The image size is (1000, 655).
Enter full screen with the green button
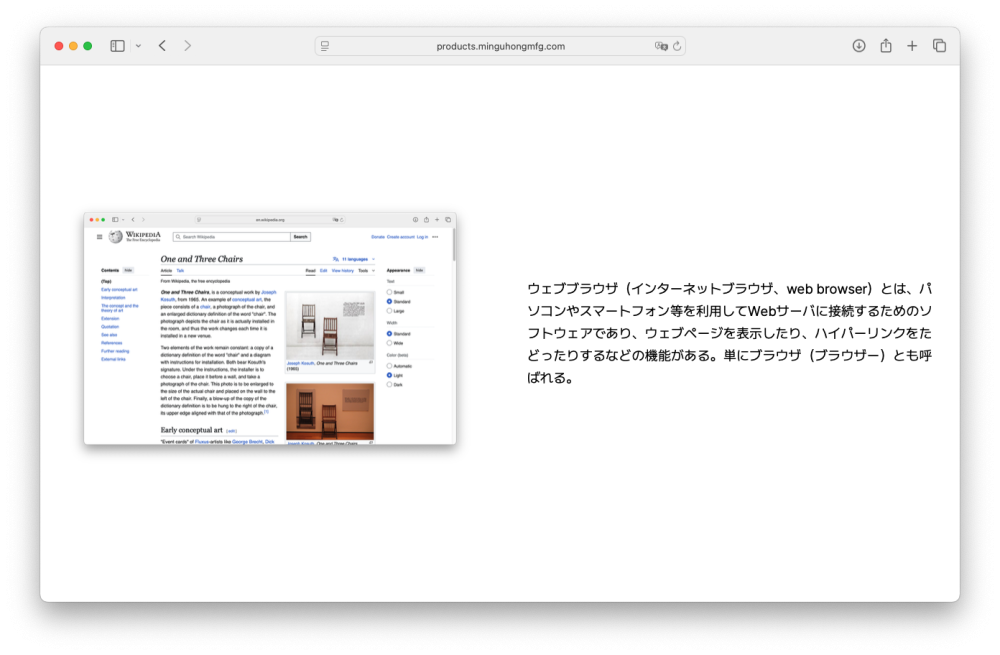pyautogui.click(x=88, y=46)
